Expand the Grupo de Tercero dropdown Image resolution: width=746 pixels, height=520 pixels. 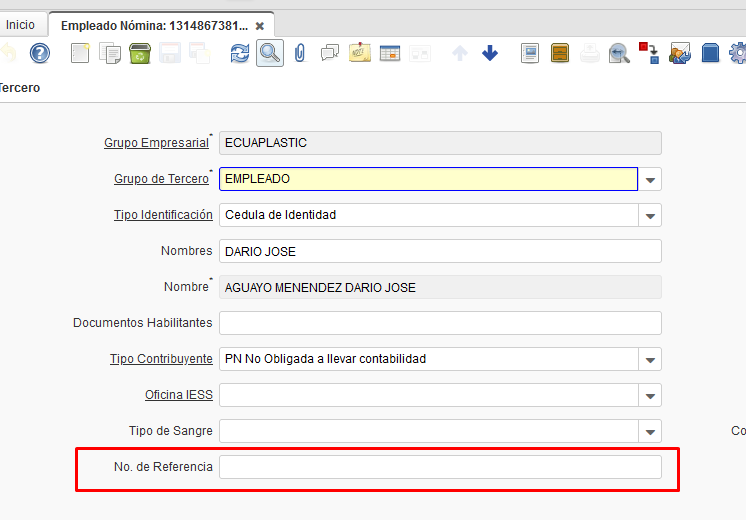(x=651, y=180)
